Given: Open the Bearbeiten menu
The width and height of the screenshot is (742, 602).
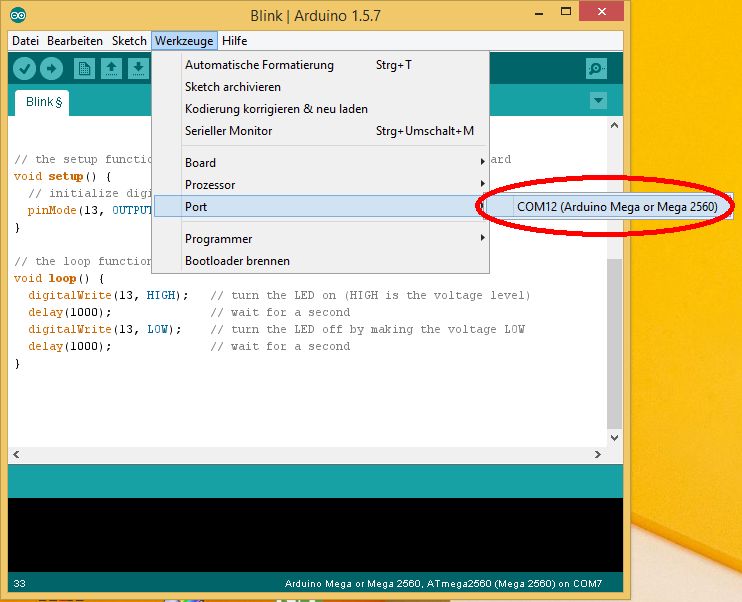Looking at the screenshot, I should (75, 41).
